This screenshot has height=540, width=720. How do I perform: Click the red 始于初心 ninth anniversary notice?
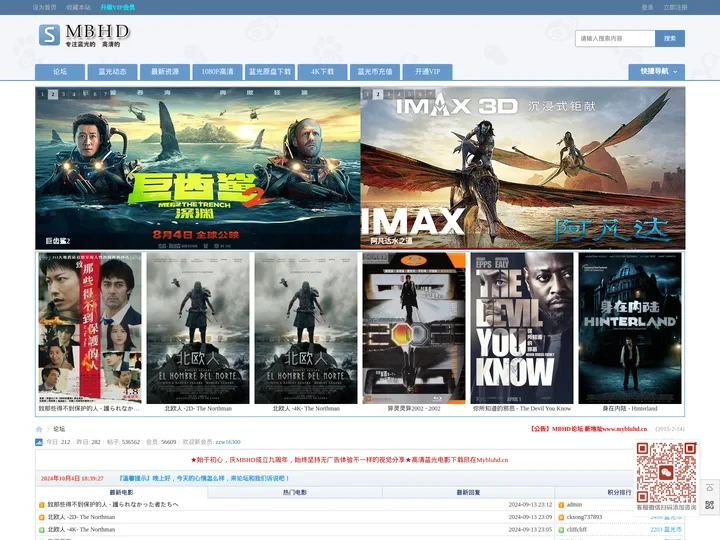349,460
